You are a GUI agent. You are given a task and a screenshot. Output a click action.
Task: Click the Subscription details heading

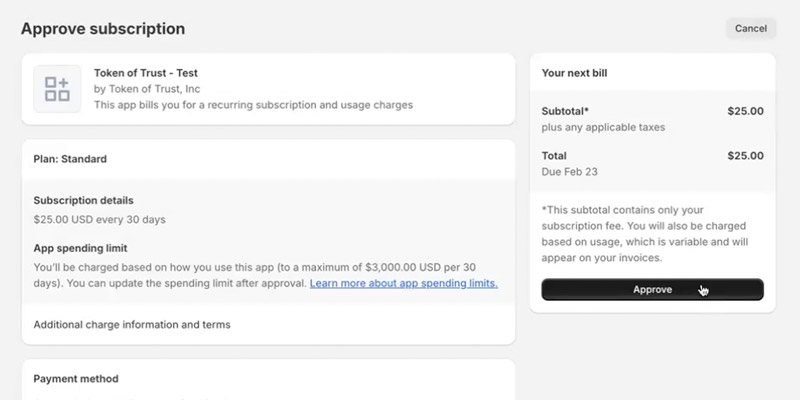(x=84, y=201)
